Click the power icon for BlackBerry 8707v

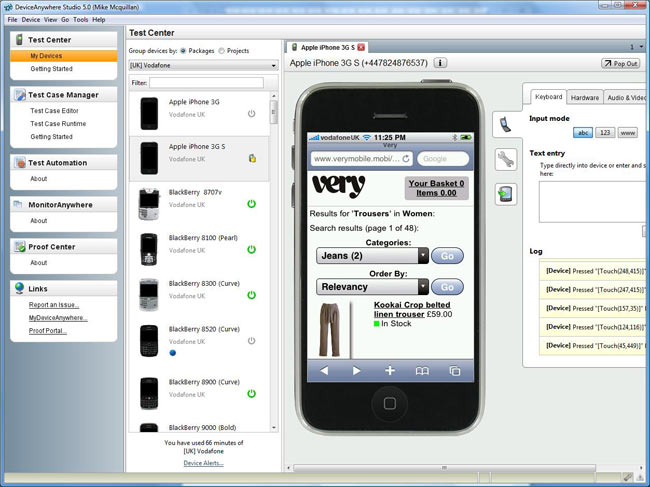[251, 204]
